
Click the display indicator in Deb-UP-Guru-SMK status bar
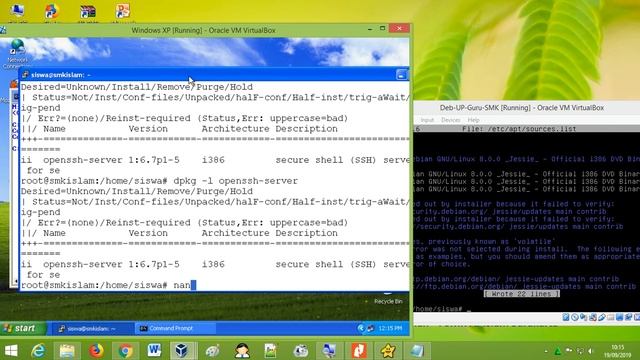pos(620,317)
